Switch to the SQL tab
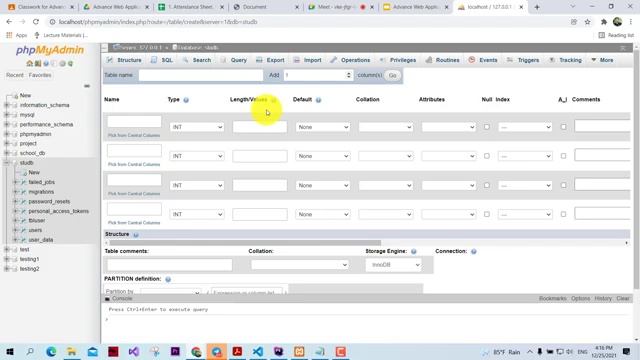The height and width of the screenshot is (360, 640). [x=162, y=60]
